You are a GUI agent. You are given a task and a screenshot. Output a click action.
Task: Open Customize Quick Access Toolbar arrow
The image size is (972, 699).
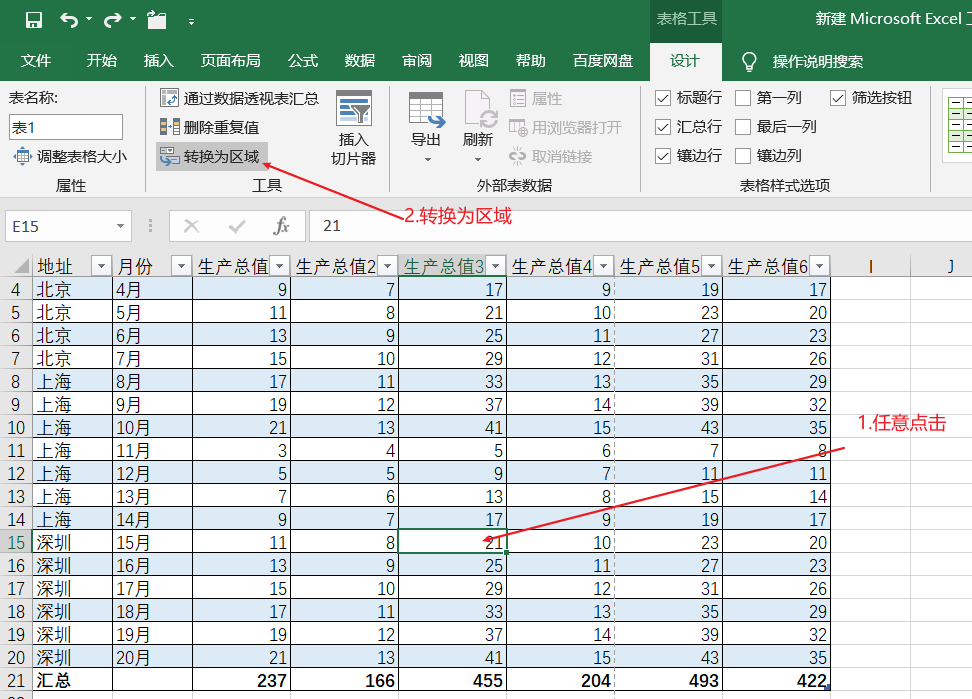tap(192, 22)
